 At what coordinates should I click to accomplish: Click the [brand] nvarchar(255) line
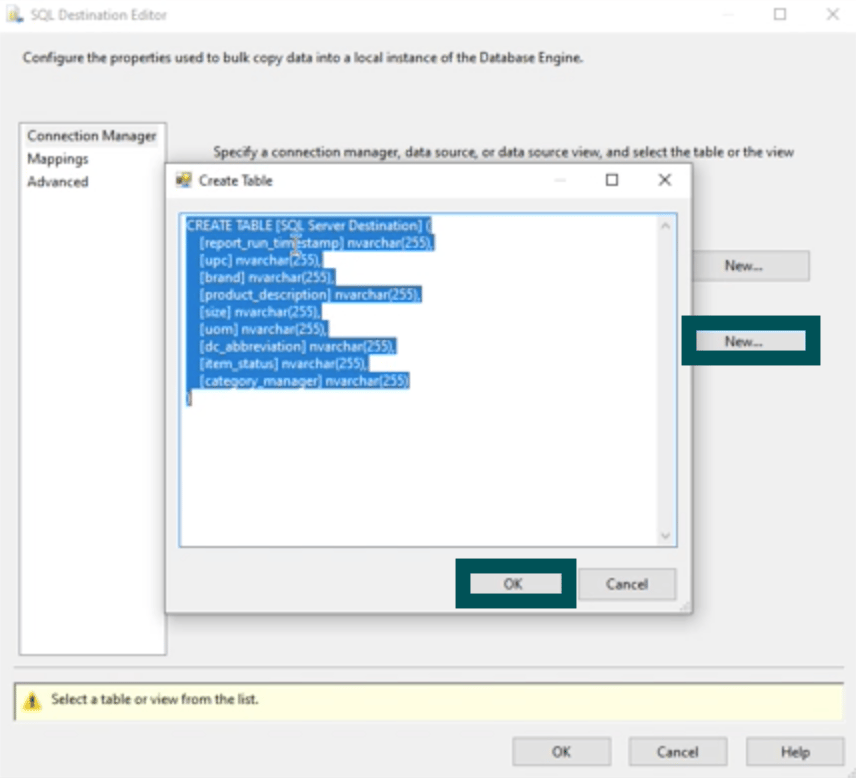click(266, 278)
